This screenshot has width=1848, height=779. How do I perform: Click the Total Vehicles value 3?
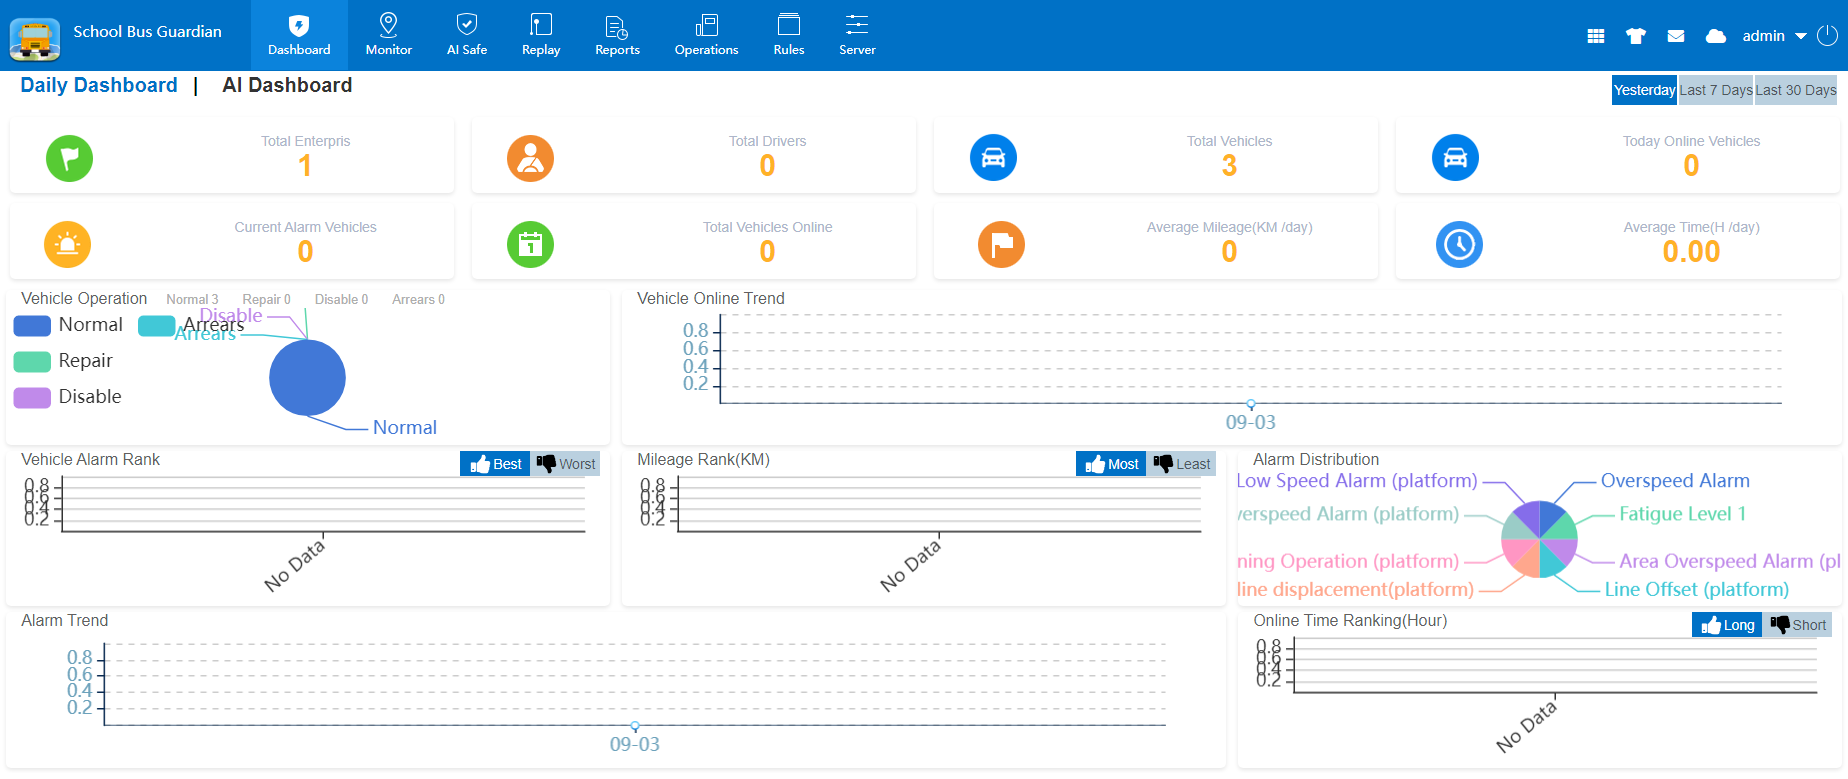pos(1229,166)
